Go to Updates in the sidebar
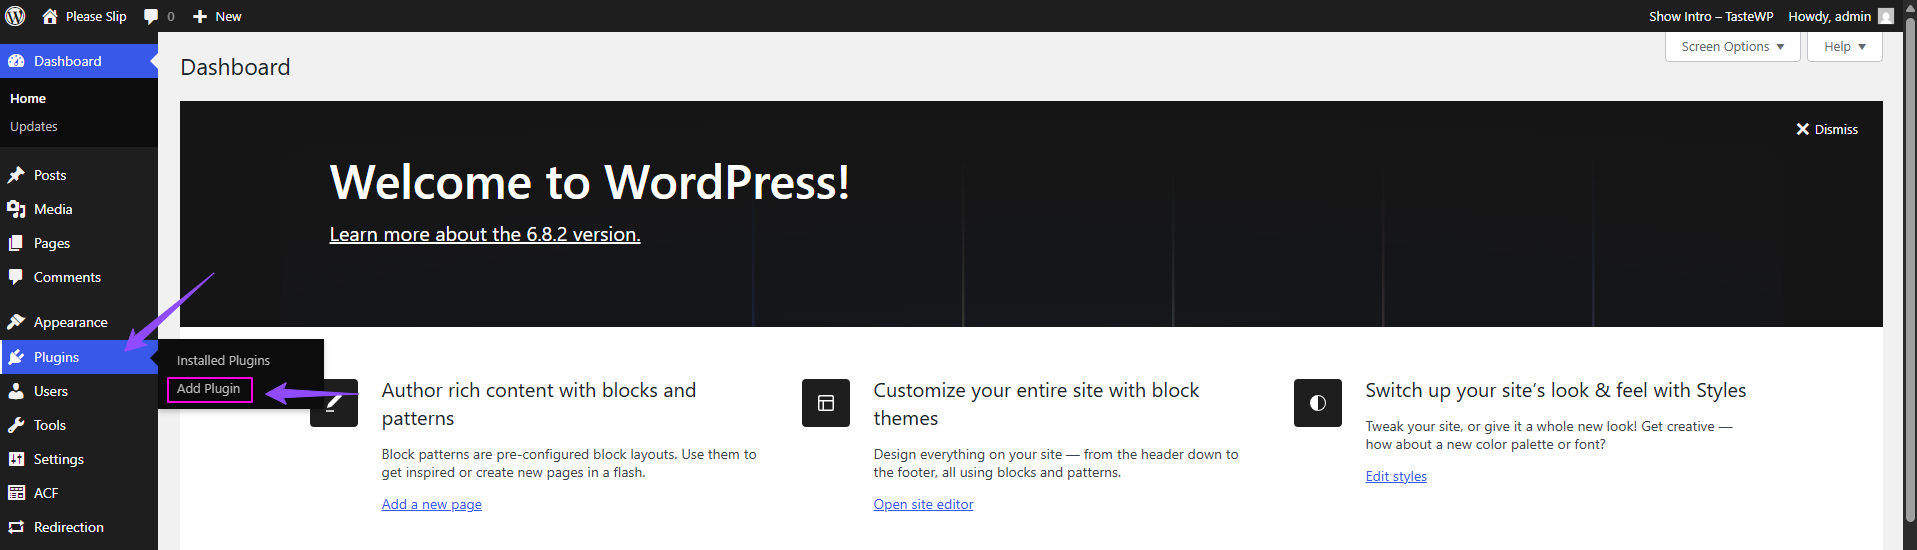This screenshot has height=550, width=1917. pyautogui.click(x=34, y=126)
